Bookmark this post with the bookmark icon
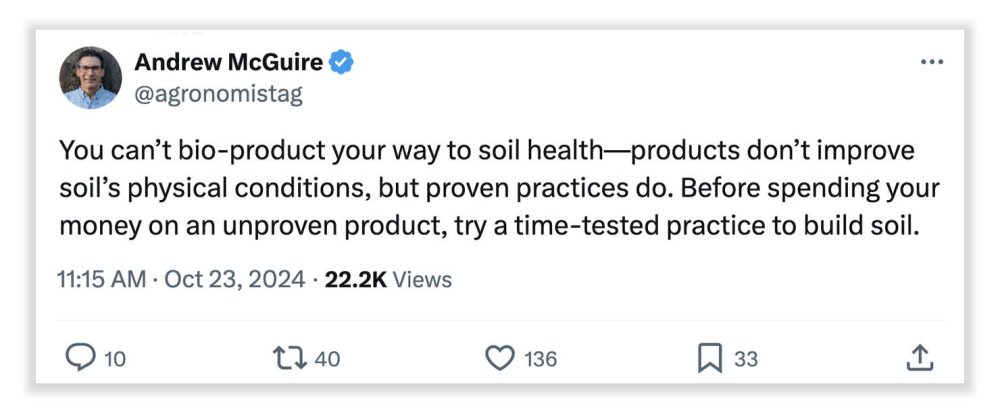 click(709, 358)
